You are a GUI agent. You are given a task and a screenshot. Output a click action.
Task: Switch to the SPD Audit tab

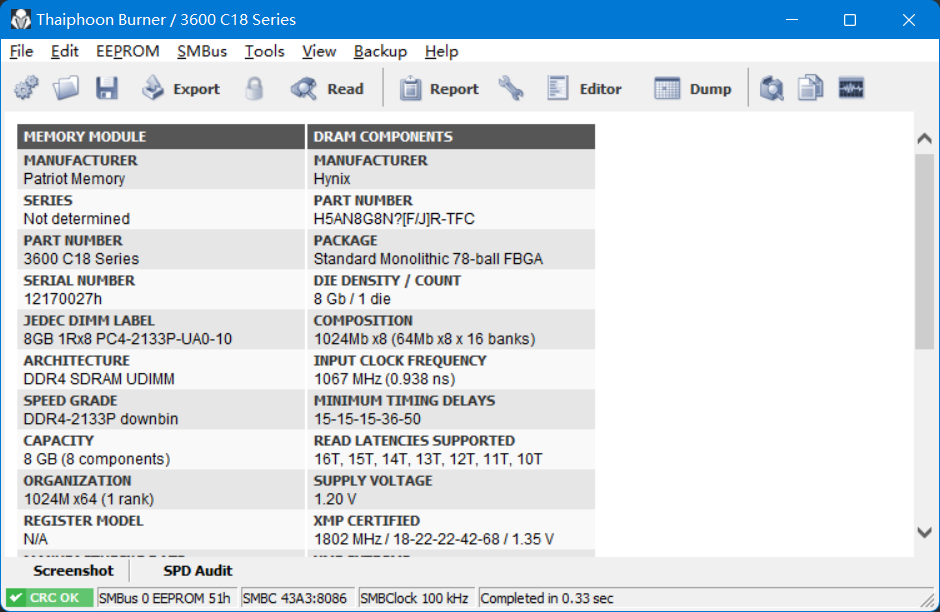(x=198, y=571)
